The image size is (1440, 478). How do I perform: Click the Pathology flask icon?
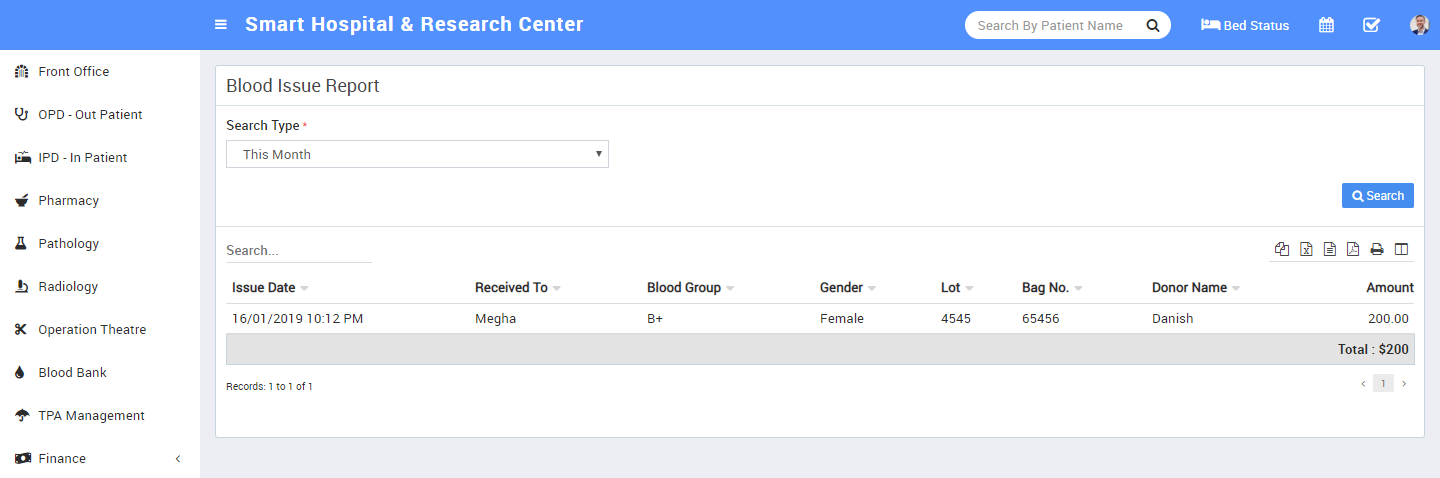point(20,243)
